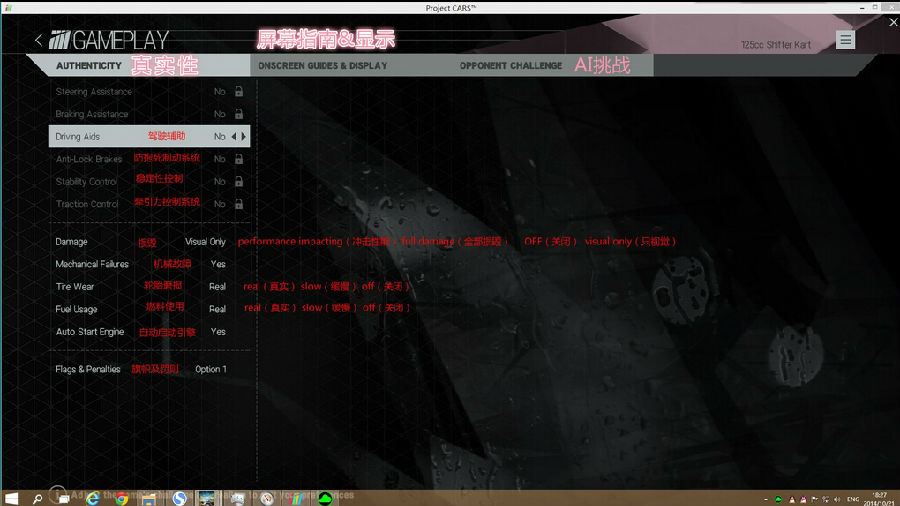This screenshot has height=506, width=900.
Task: Open the compass icon taskbar app
Action: click(x=267, y=499)
